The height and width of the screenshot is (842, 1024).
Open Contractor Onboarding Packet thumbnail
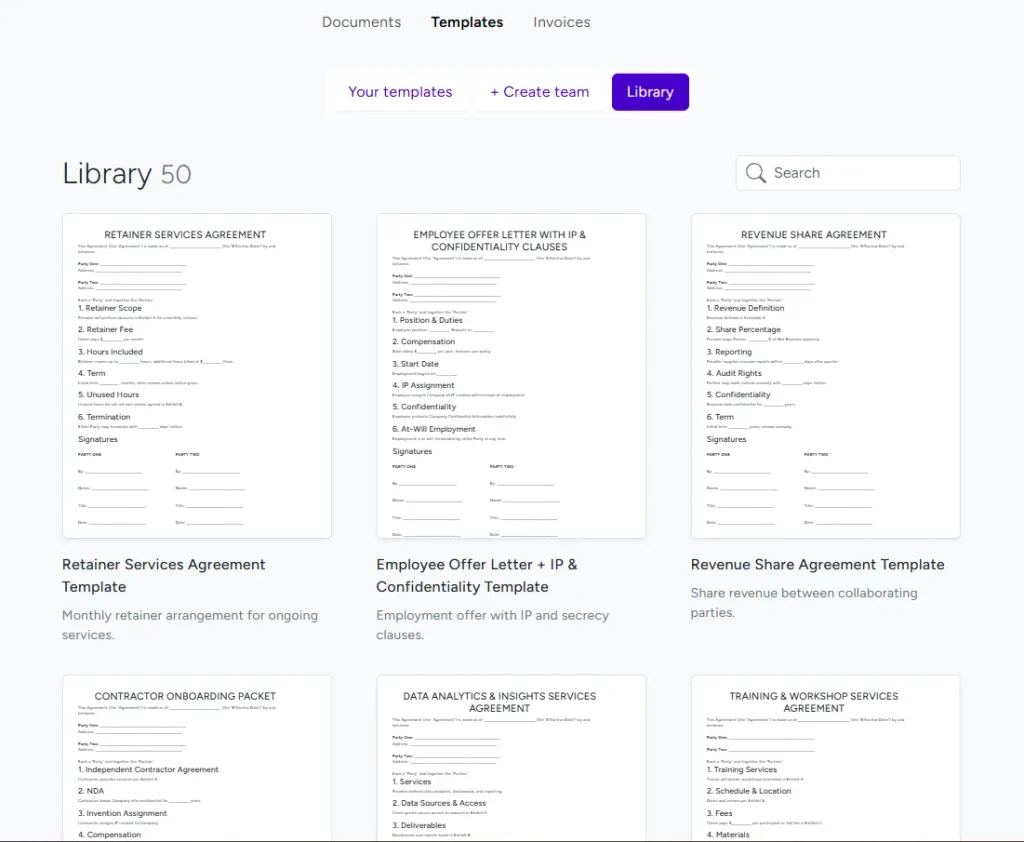[197, 758]
